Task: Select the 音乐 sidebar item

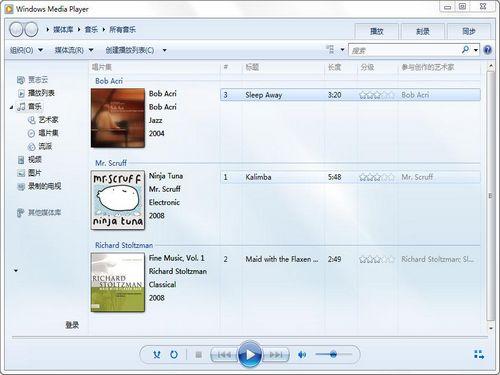Action: [x=30, y=106]
